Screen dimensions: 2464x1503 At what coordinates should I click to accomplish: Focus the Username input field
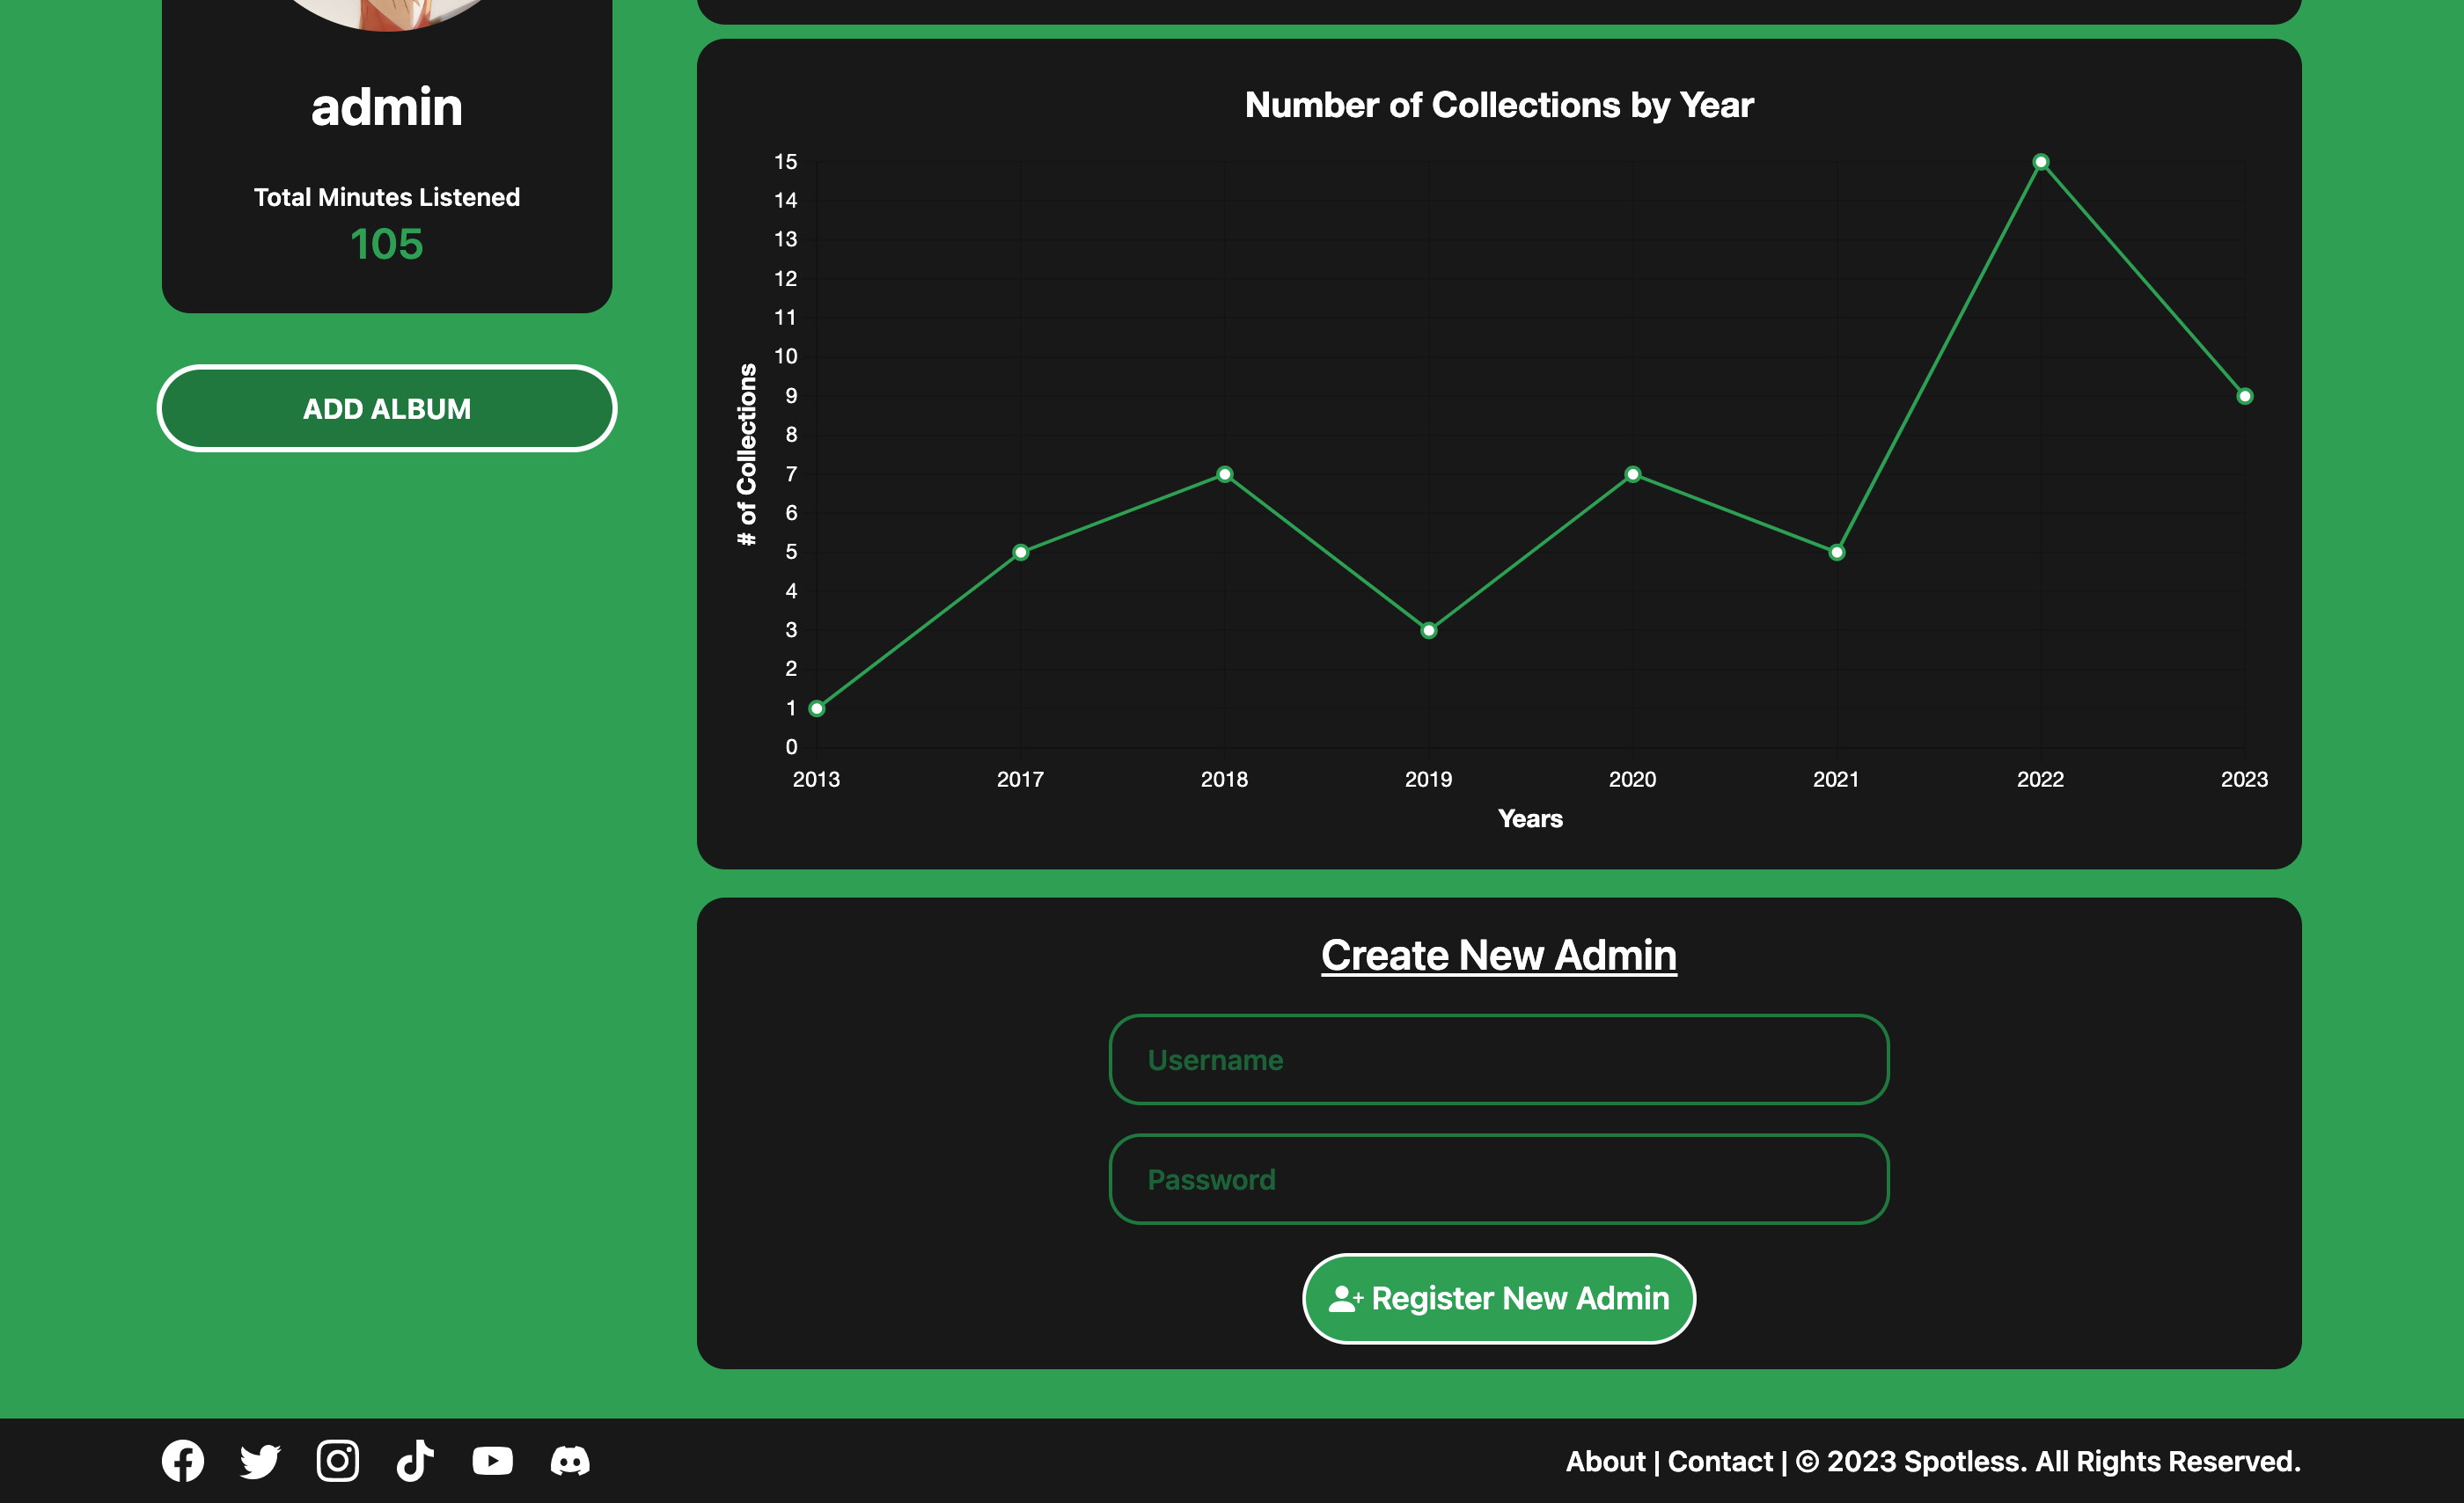pos(1498,1059)
